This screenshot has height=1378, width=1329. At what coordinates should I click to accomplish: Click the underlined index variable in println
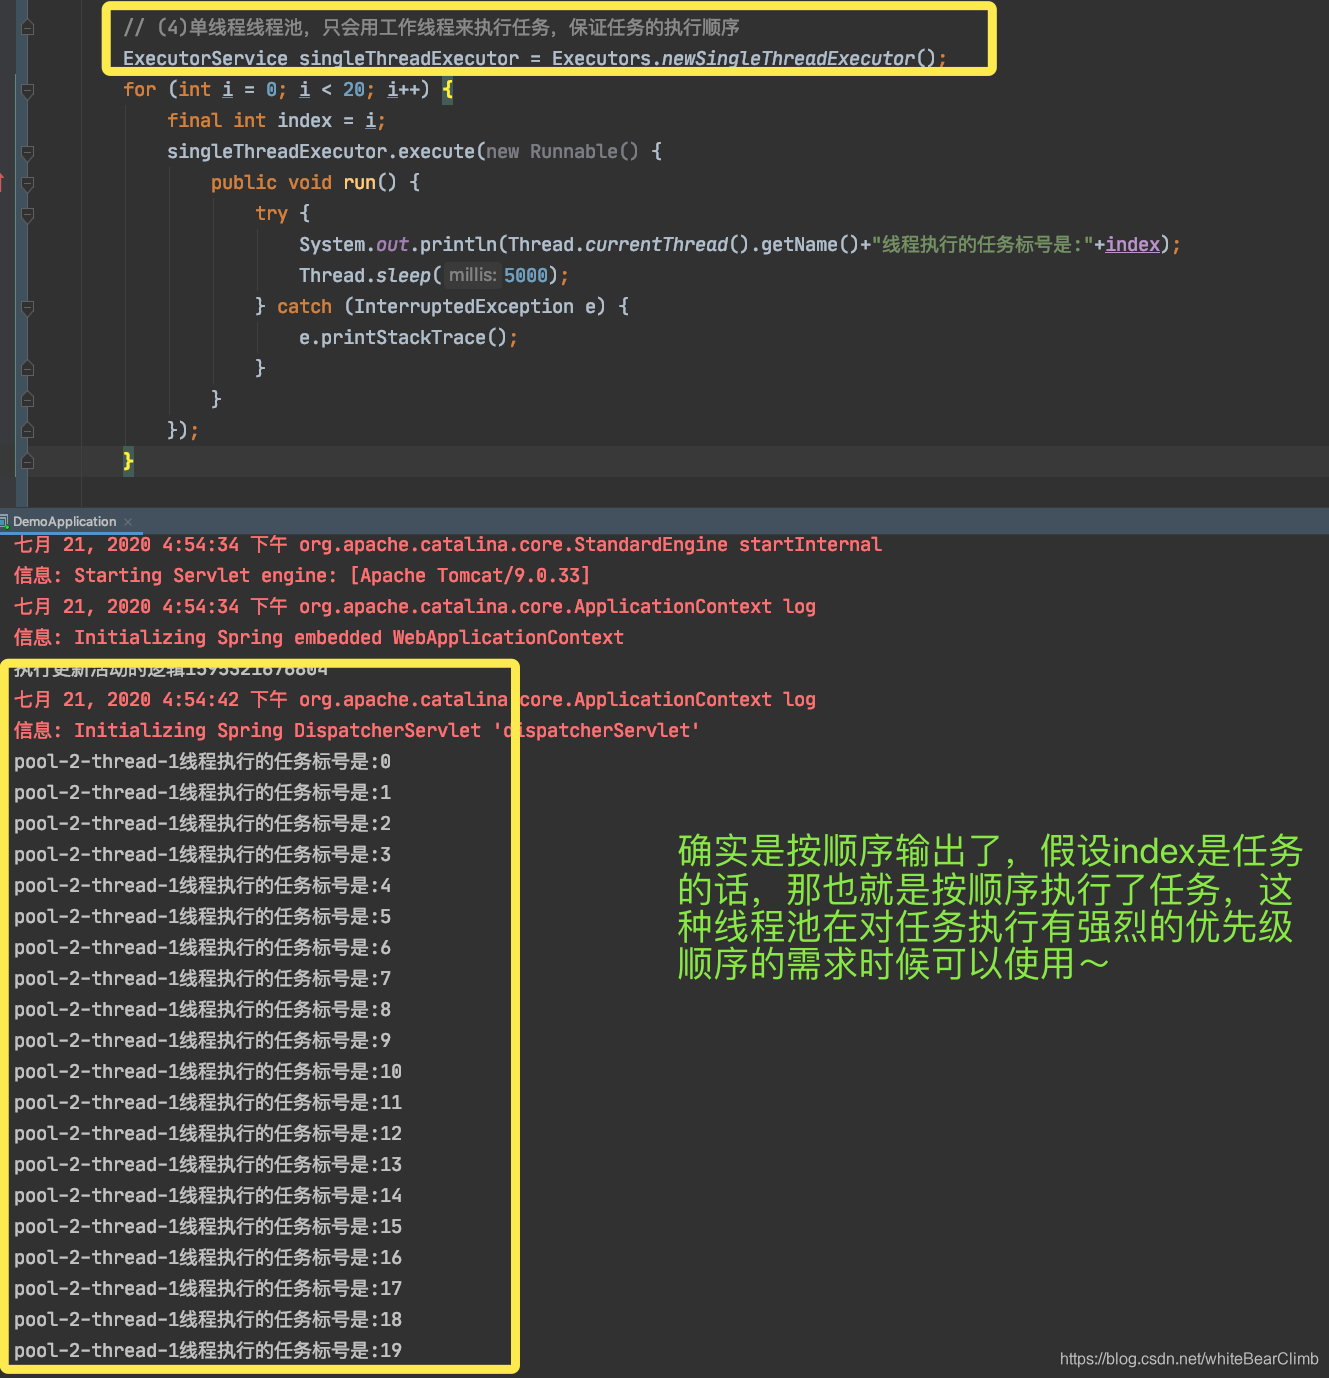1132,245
